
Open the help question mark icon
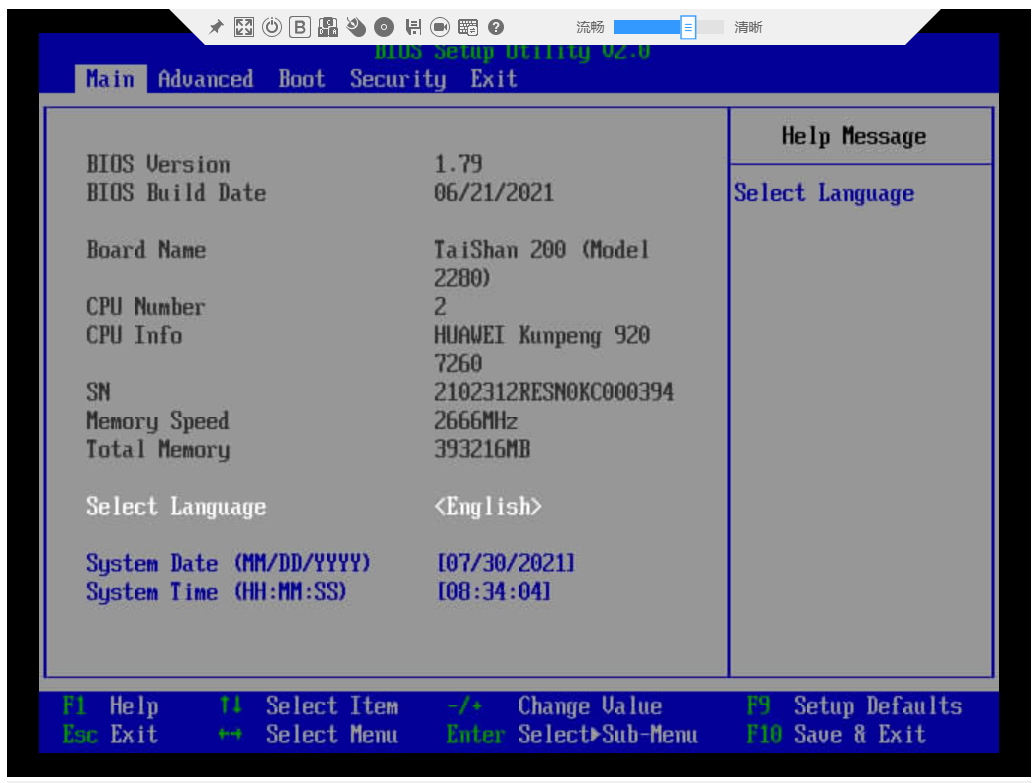coord(496,27)
